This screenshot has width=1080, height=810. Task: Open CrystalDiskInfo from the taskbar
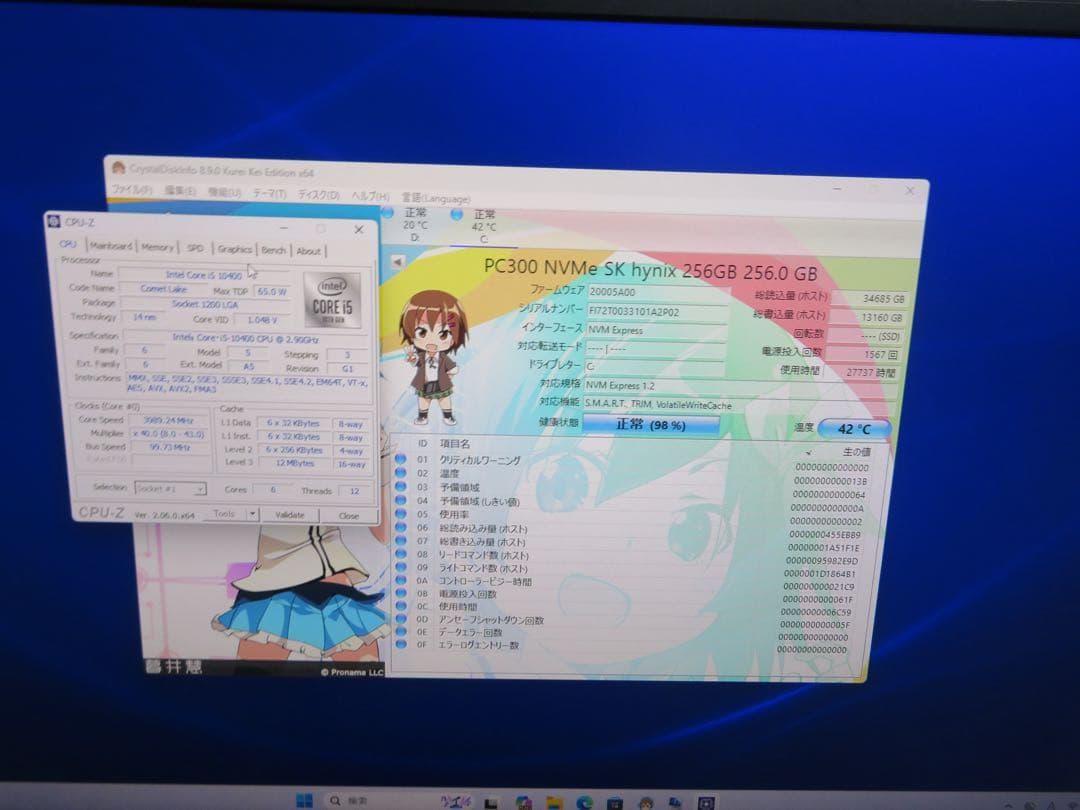(644, 800)
